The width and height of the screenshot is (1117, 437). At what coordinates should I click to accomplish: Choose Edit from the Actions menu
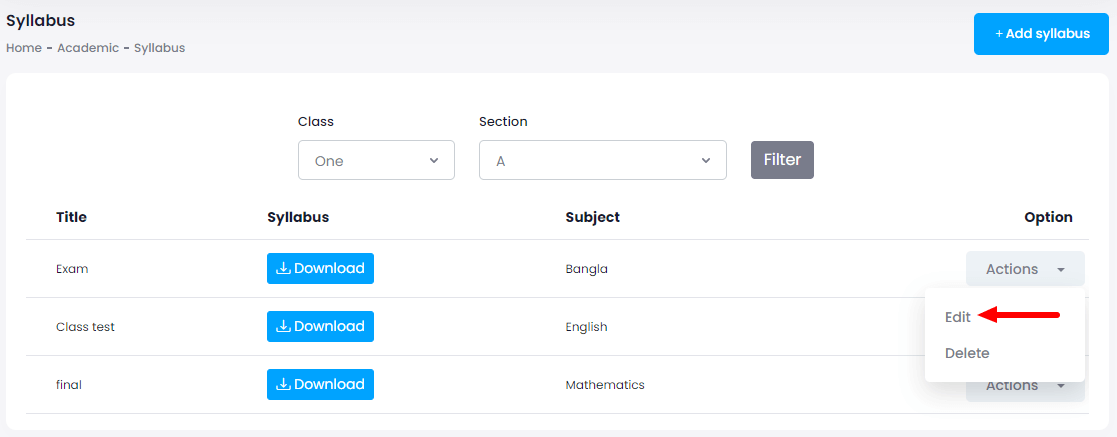[x=958, y=317]
